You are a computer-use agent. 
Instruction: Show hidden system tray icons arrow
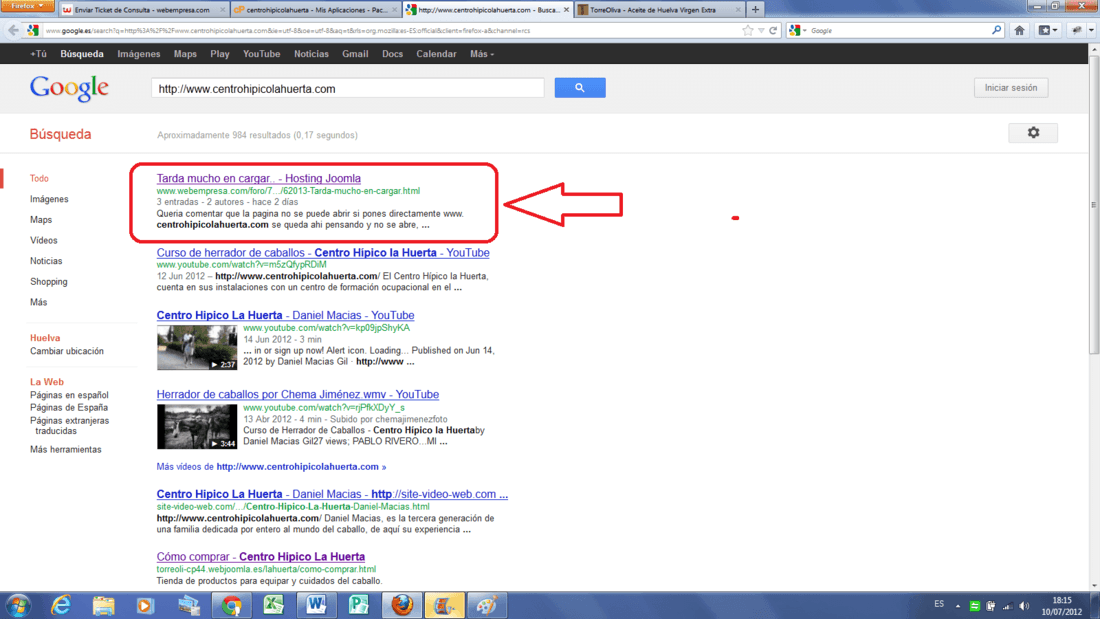click(958, 606)
